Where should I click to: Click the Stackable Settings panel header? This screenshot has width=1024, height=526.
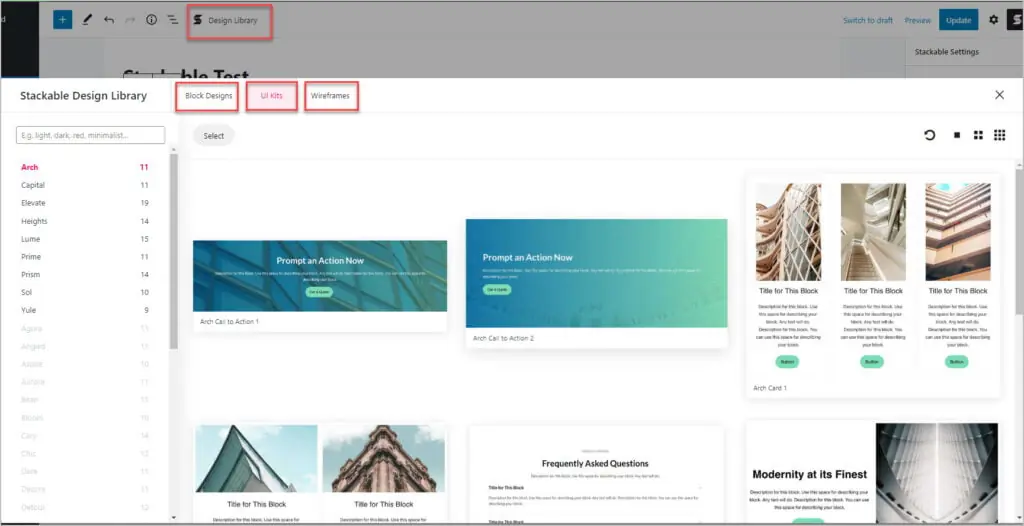[946, 52]
